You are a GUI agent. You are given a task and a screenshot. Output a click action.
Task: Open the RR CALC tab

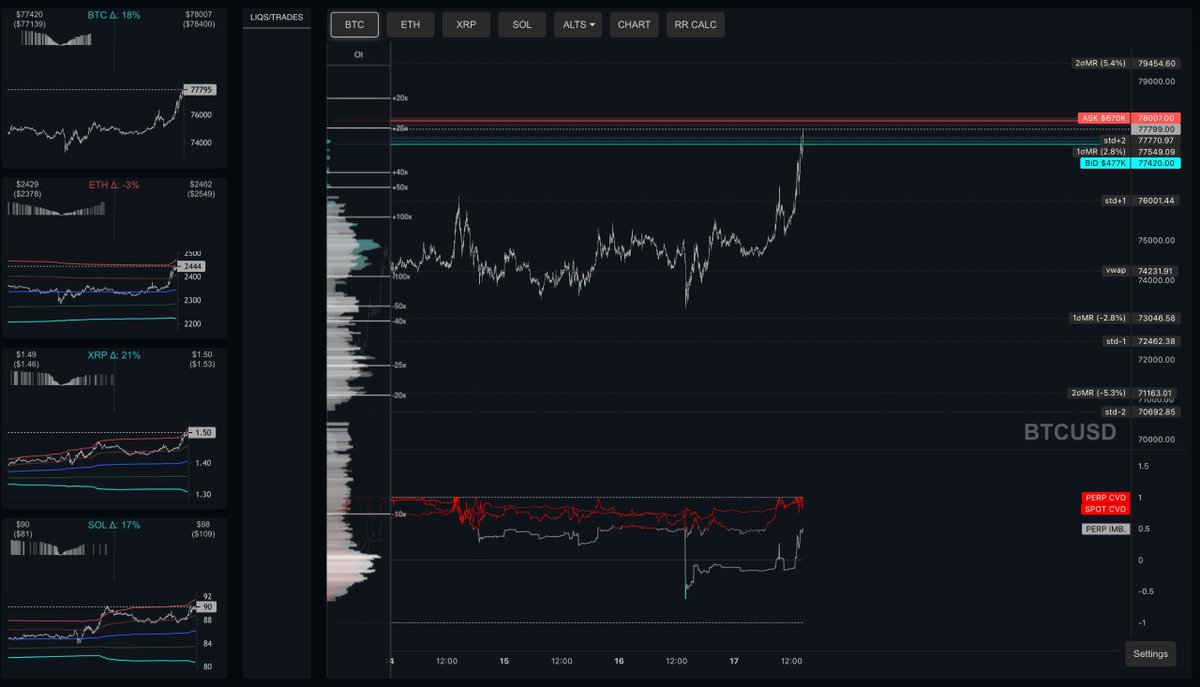pos(696,25)
